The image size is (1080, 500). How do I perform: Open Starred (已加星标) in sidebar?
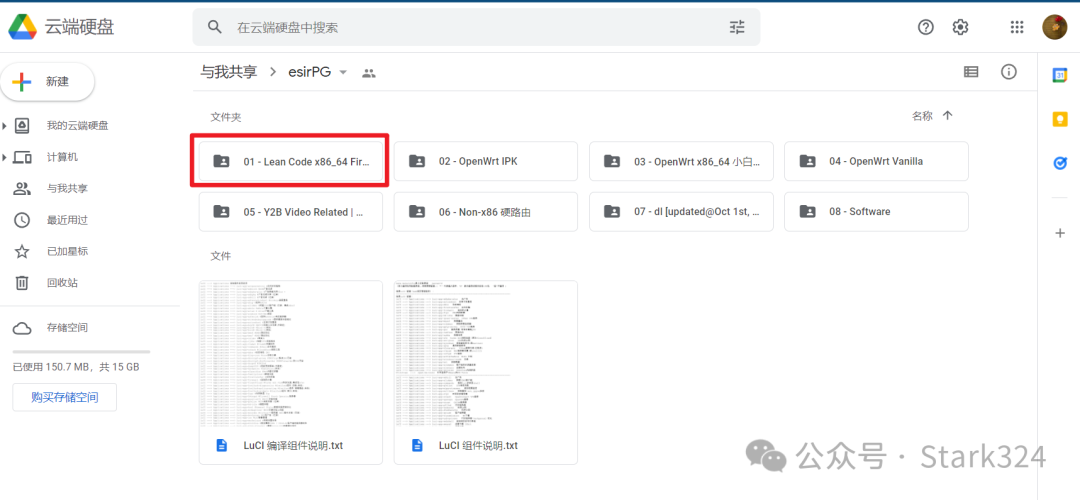67,251
